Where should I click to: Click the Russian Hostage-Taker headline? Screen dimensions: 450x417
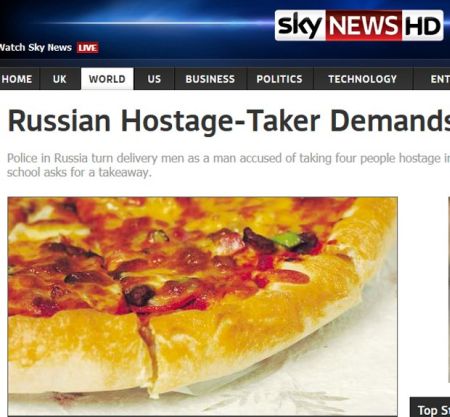pyautogui.click(x=229, y=121)
